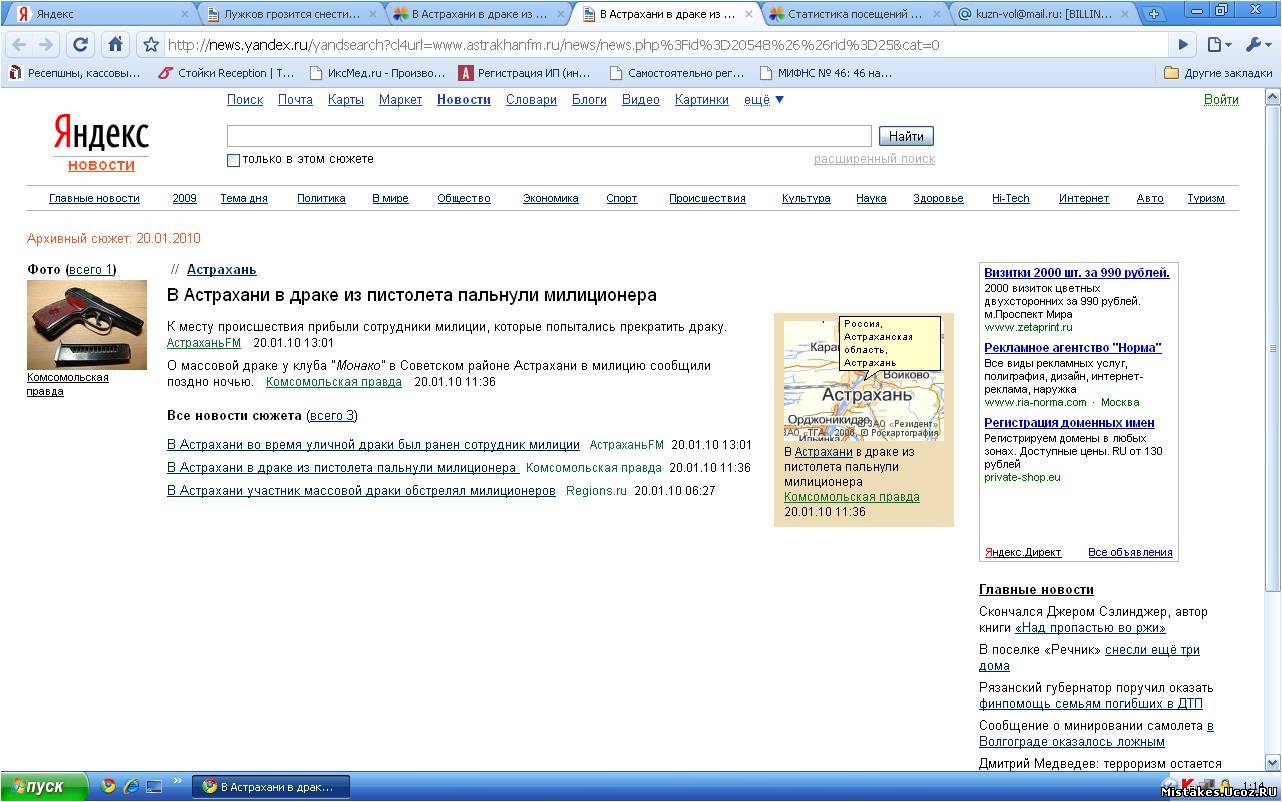Open АстраханьFM source link under summary

[x=204, y=343]
